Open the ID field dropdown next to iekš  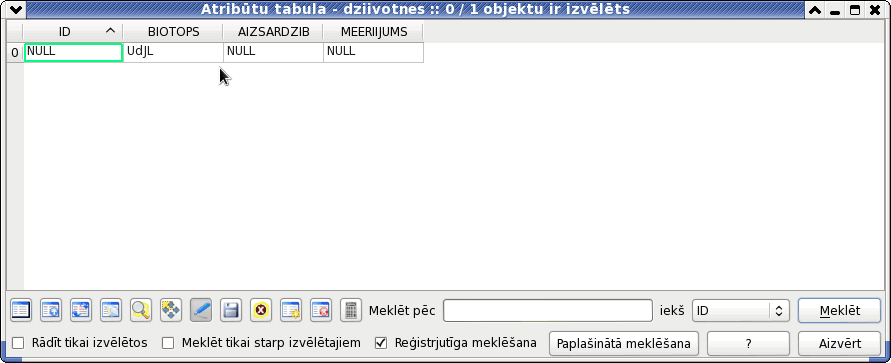740,311
